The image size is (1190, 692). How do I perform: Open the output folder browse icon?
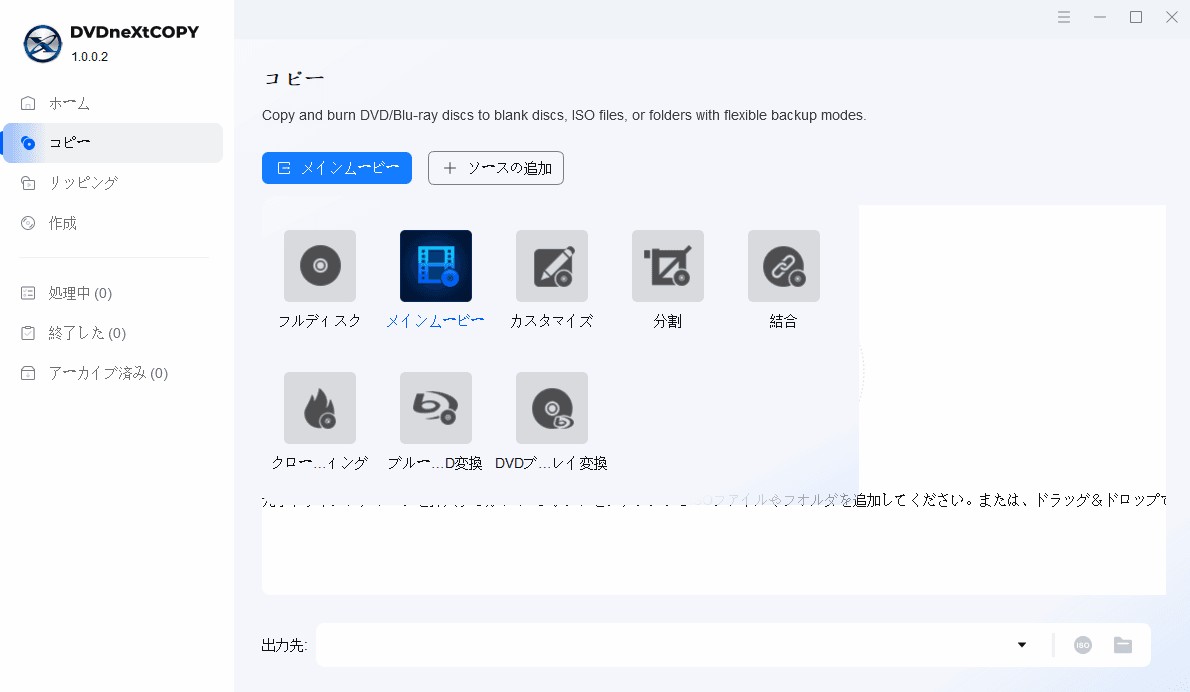tap(1123, 645)
